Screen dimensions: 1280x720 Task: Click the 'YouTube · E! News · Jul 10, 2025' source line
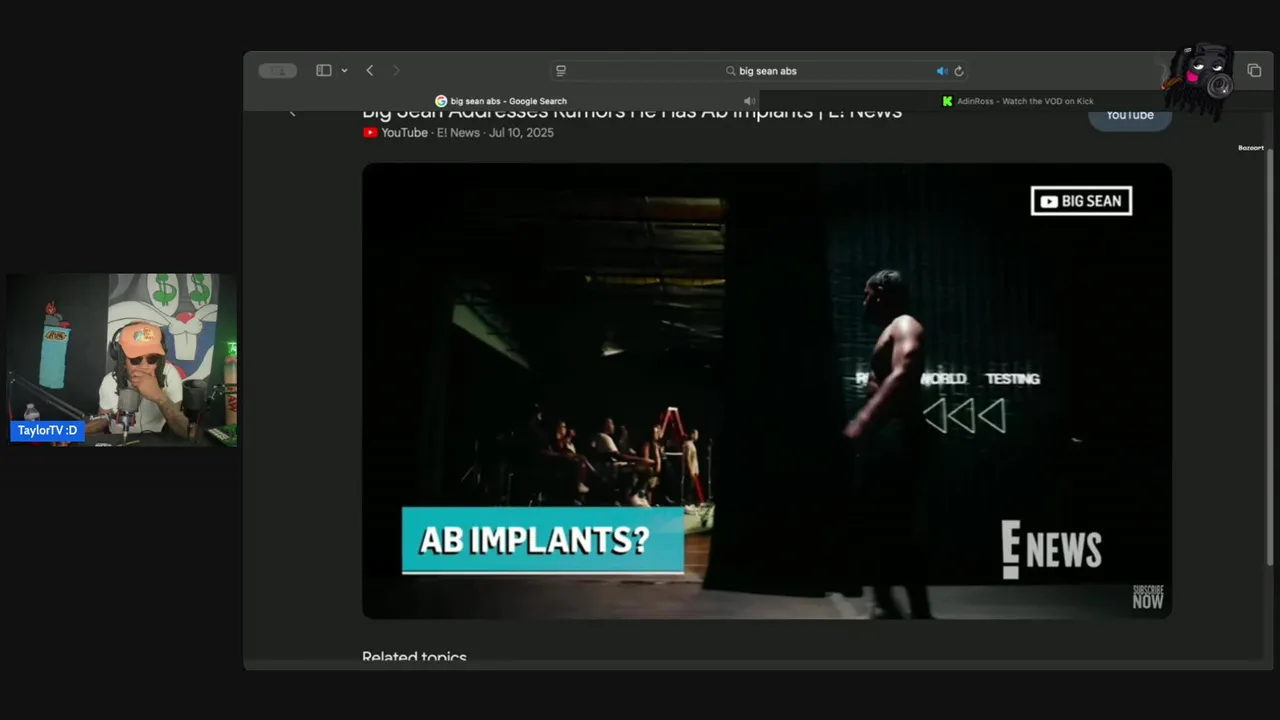[x=458, y=132]
